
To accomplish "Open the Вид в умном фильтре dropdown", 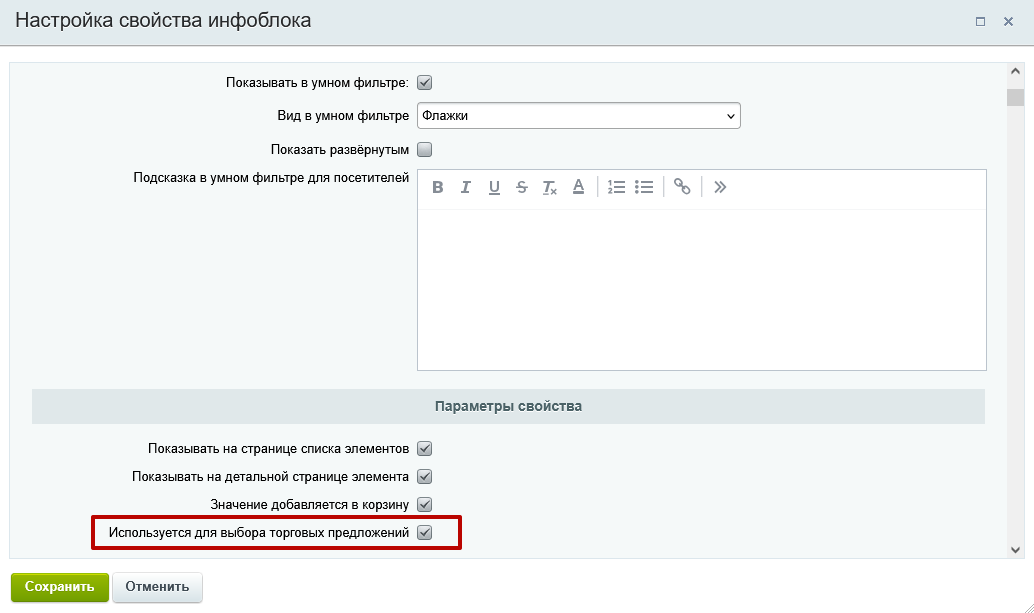I will (579, 115).
